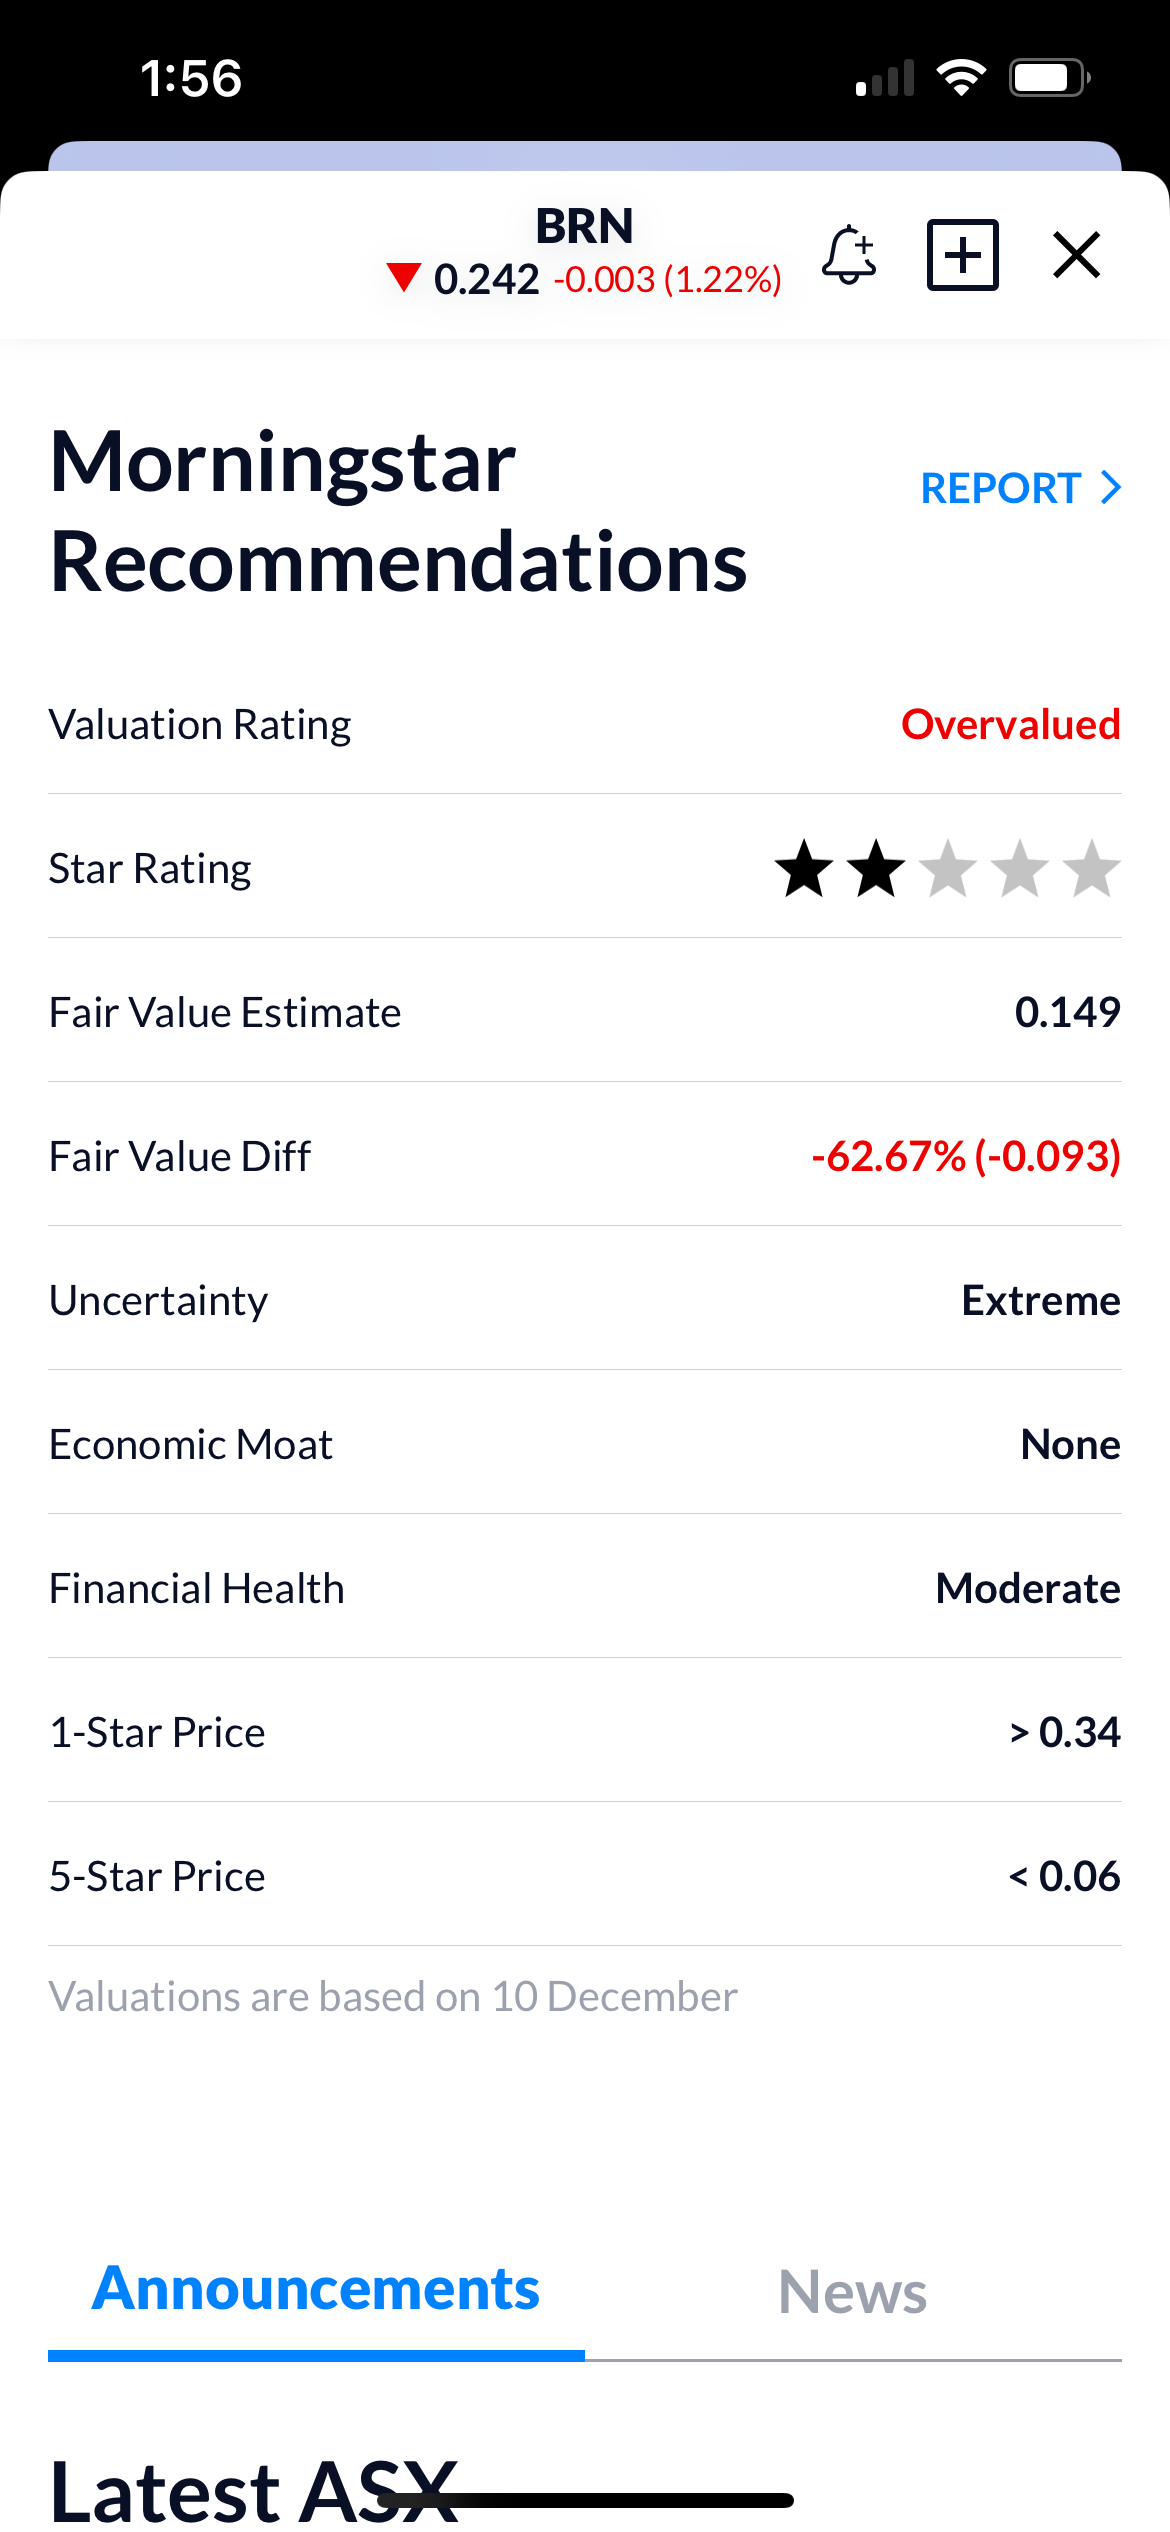Select the Economic Moat row
This screenshot has width=1170, height=2532.
585,1444
